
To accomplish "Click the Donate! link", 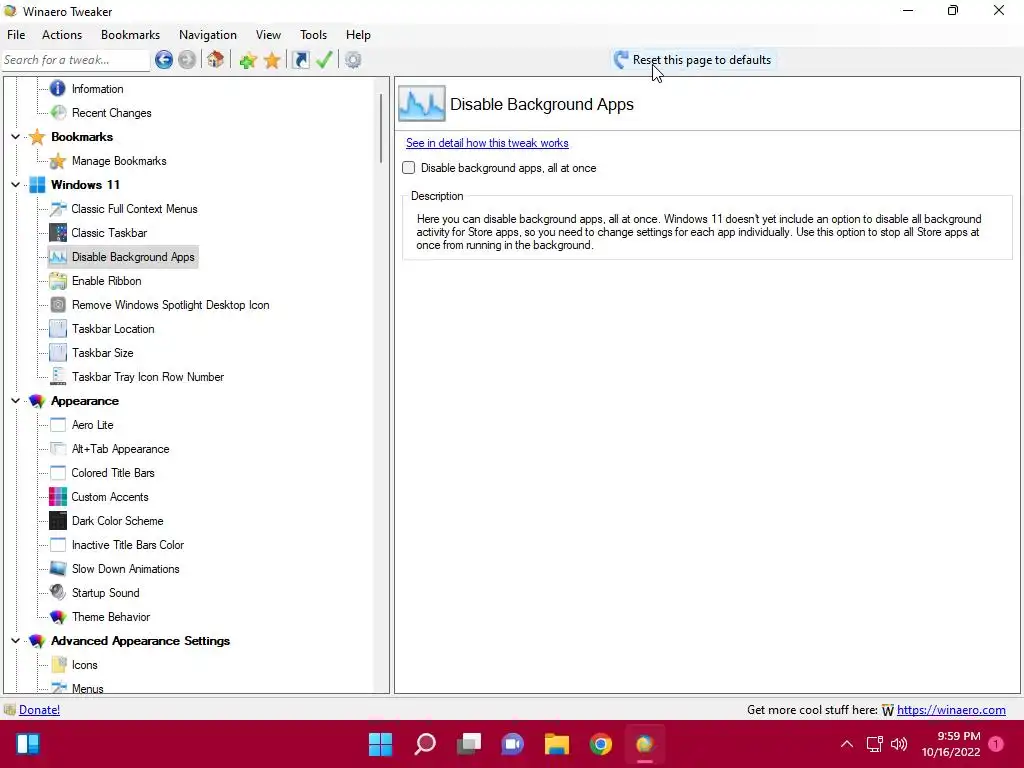I will coord(39,710).
